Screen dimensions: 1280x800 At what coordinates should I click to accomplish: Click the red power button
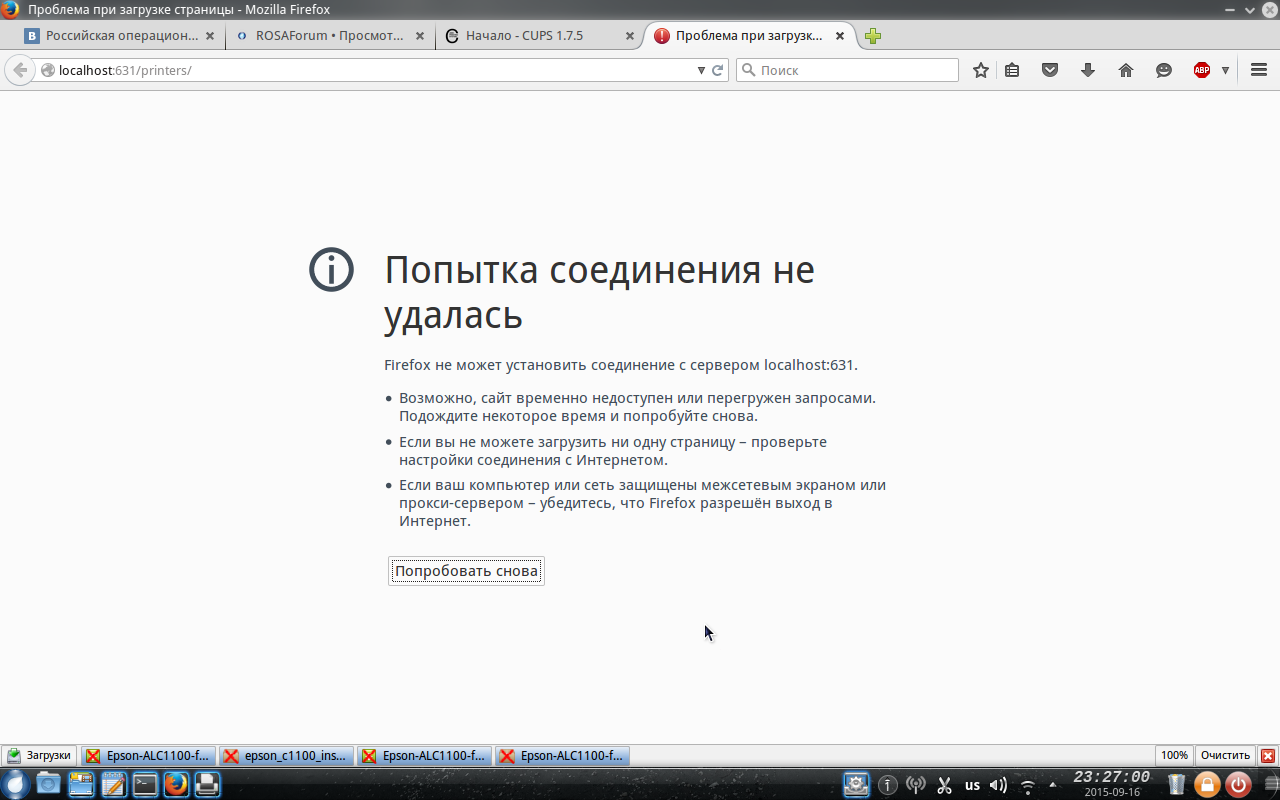click(1238, 785)
